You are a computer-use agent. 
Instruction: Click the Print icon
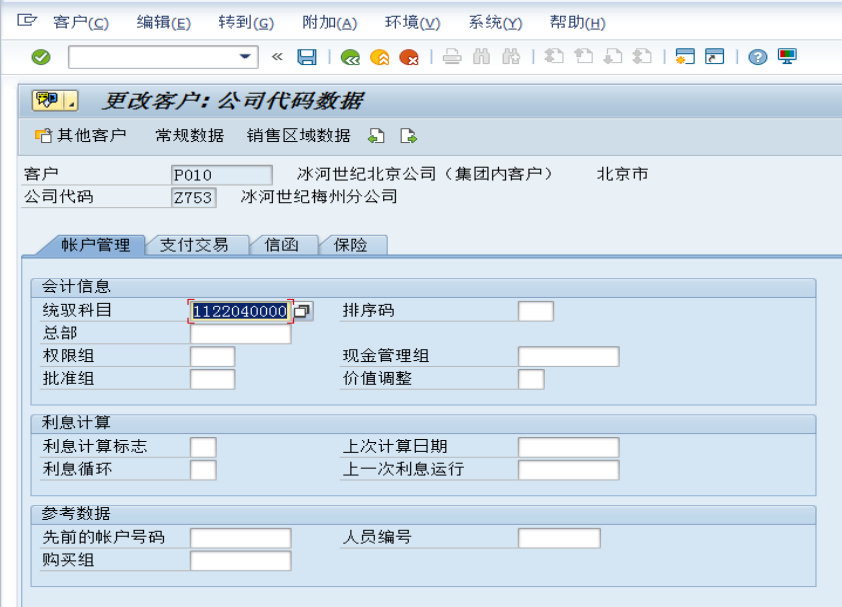coord(452,56)
